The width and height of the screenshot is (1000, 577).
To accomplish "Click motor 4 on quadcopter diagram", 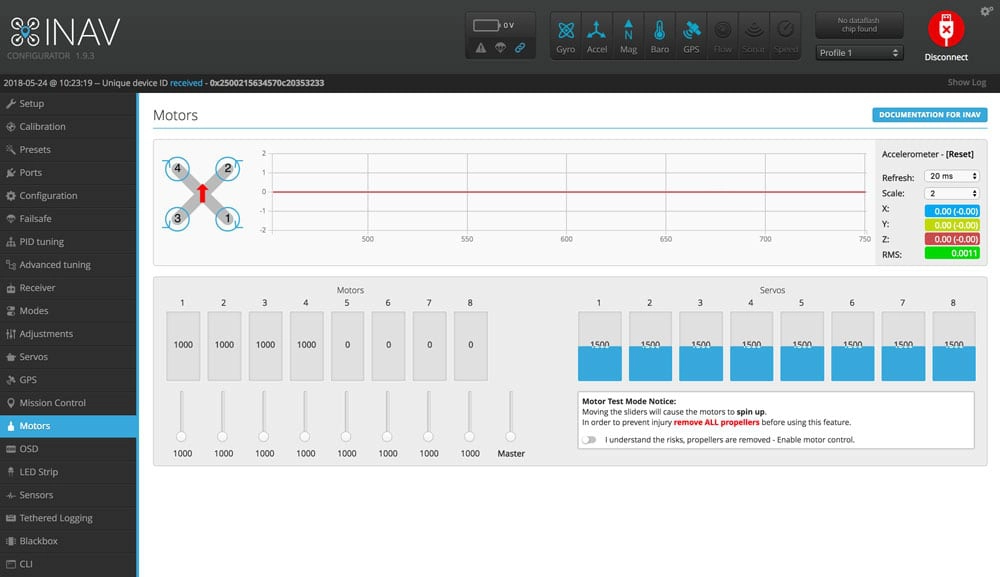I will pyautogui.click(x=177, y=169).
